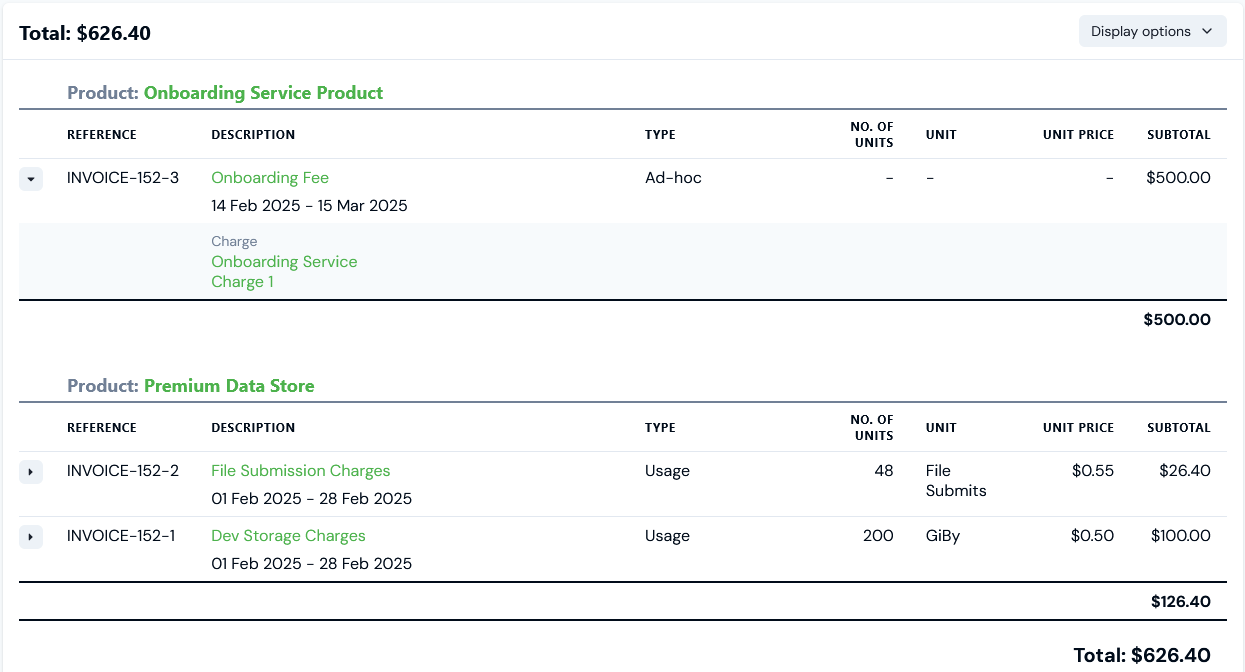
Task: Open the Onboarding Service Product link
Action: click(263, 93)
